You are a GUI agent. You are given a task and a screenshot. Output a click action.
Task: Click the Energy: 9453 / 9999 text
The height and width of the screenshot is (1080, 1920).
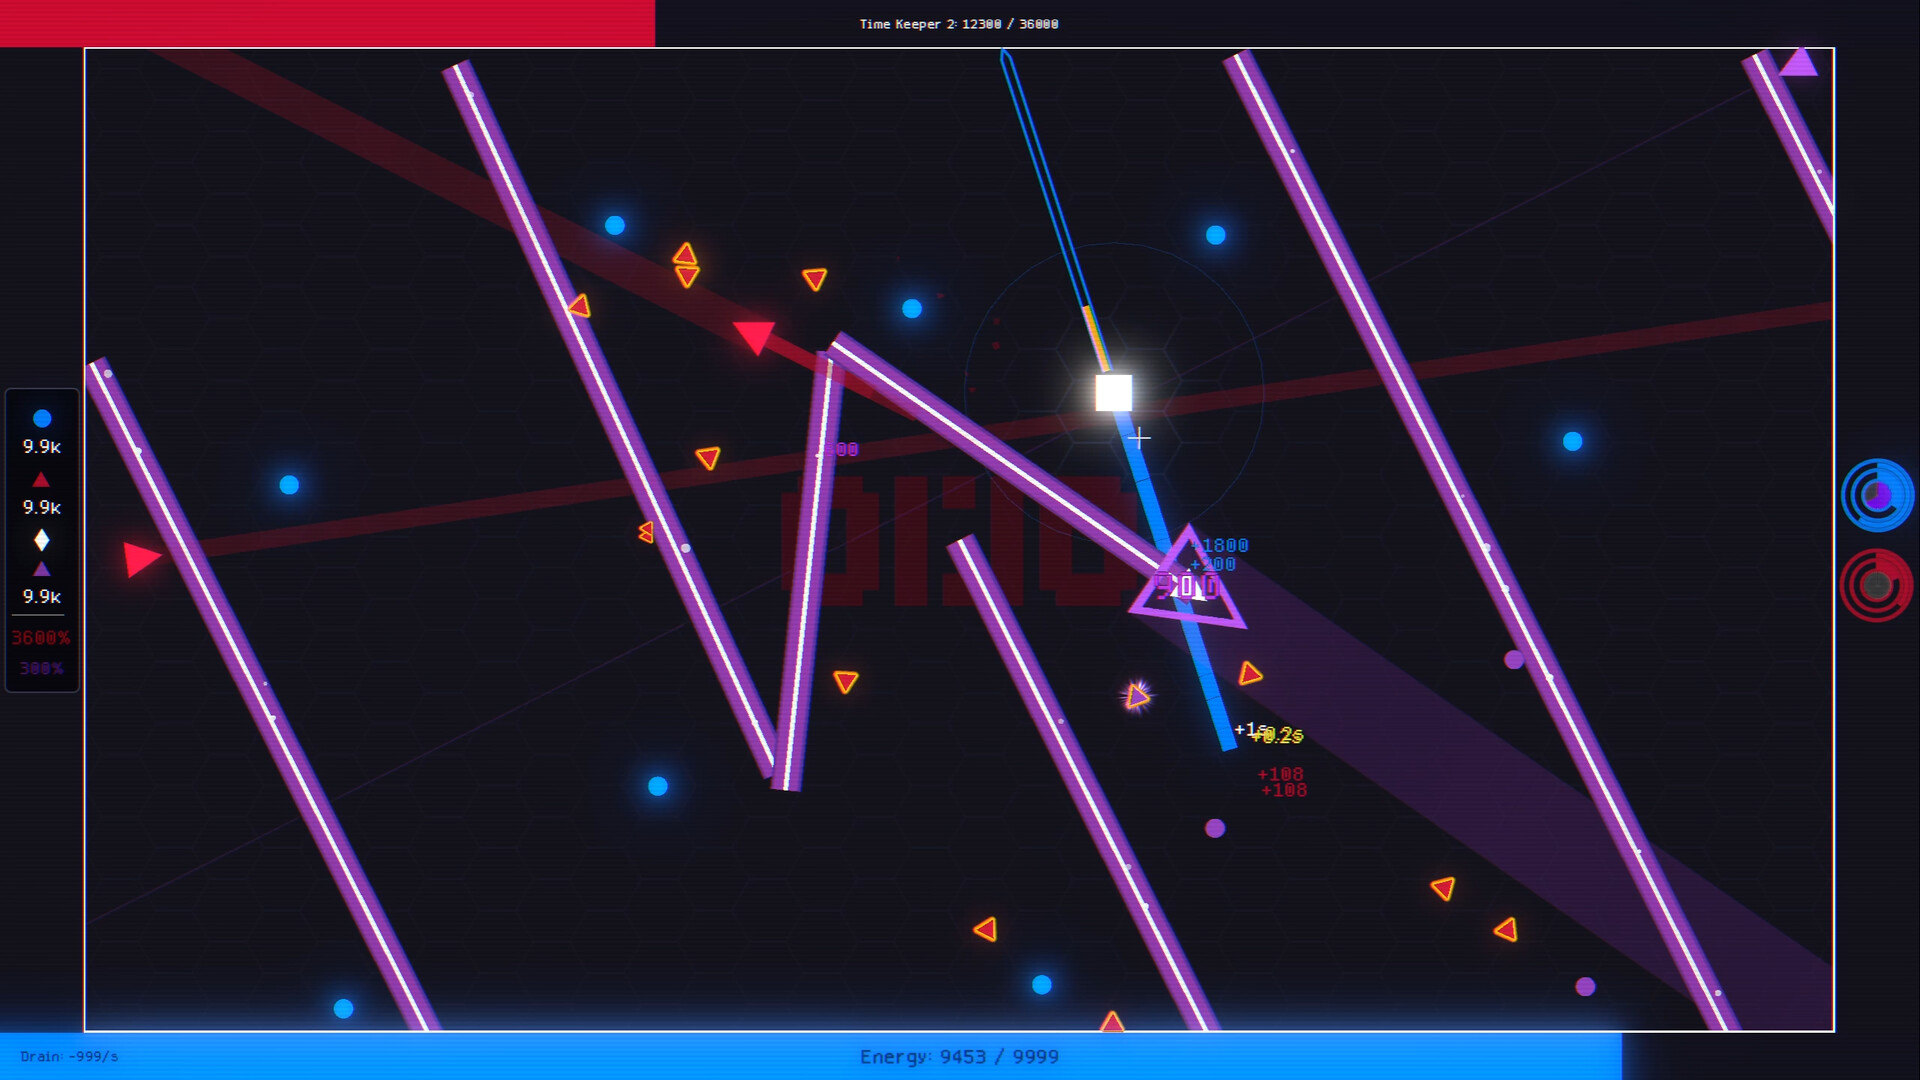coord(959,1057)
